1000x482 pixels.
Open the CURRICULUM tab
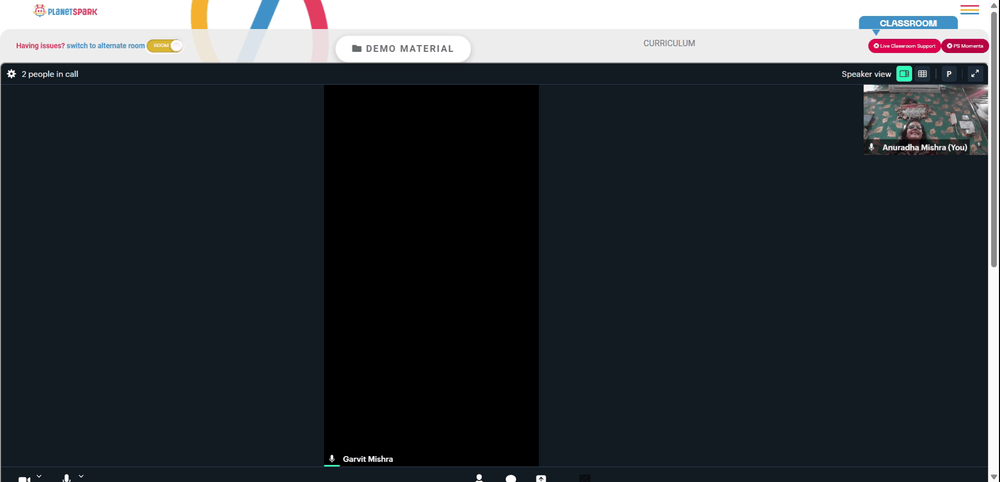669,43
